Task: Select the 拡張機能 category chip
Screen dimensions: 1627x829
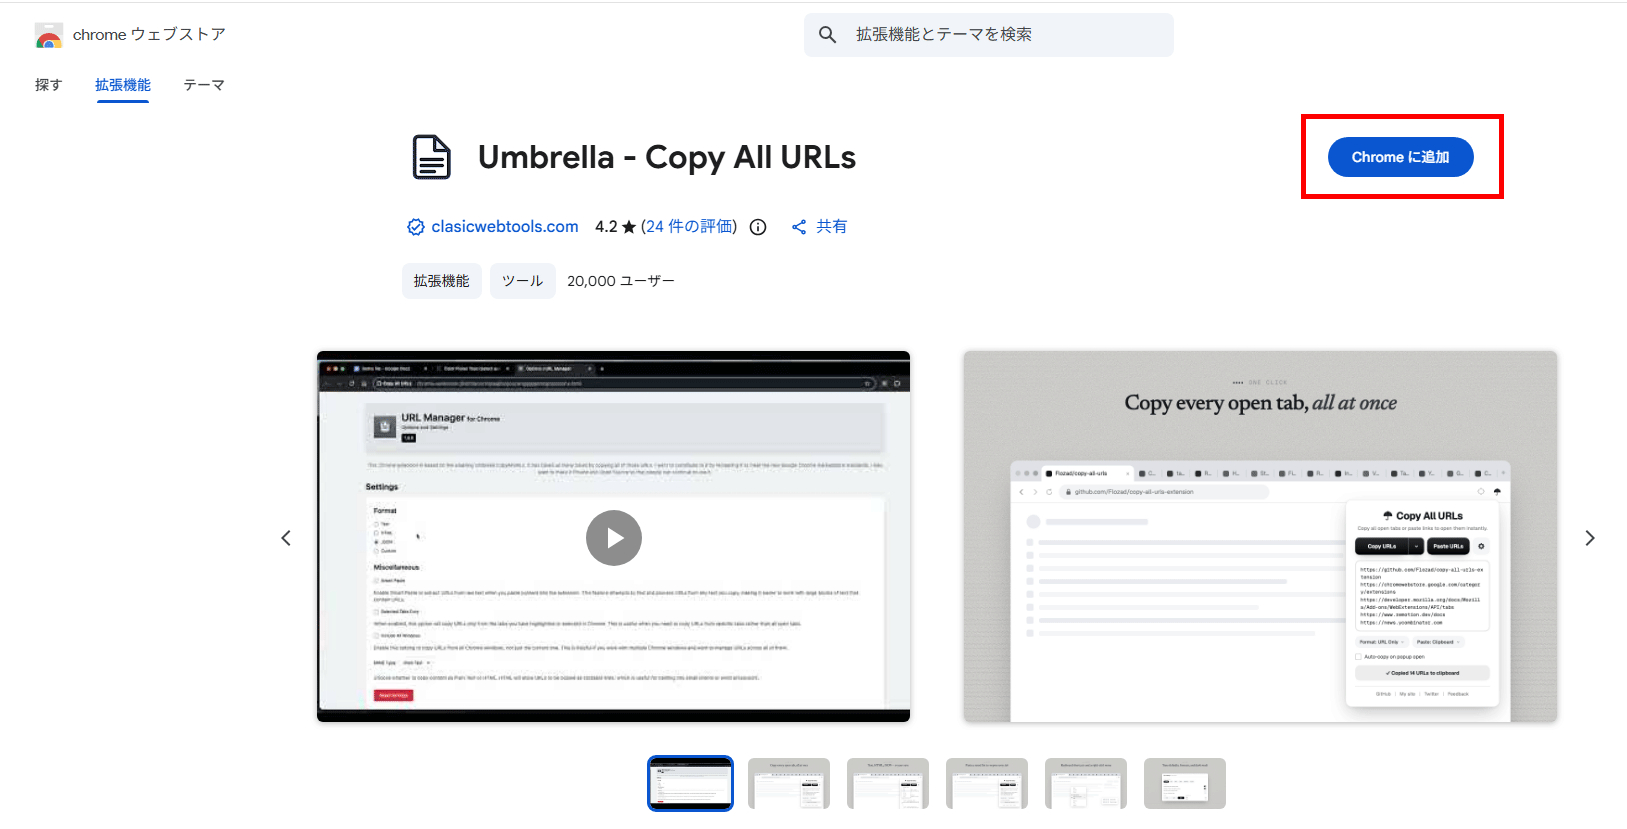Action: coord(442,281)
